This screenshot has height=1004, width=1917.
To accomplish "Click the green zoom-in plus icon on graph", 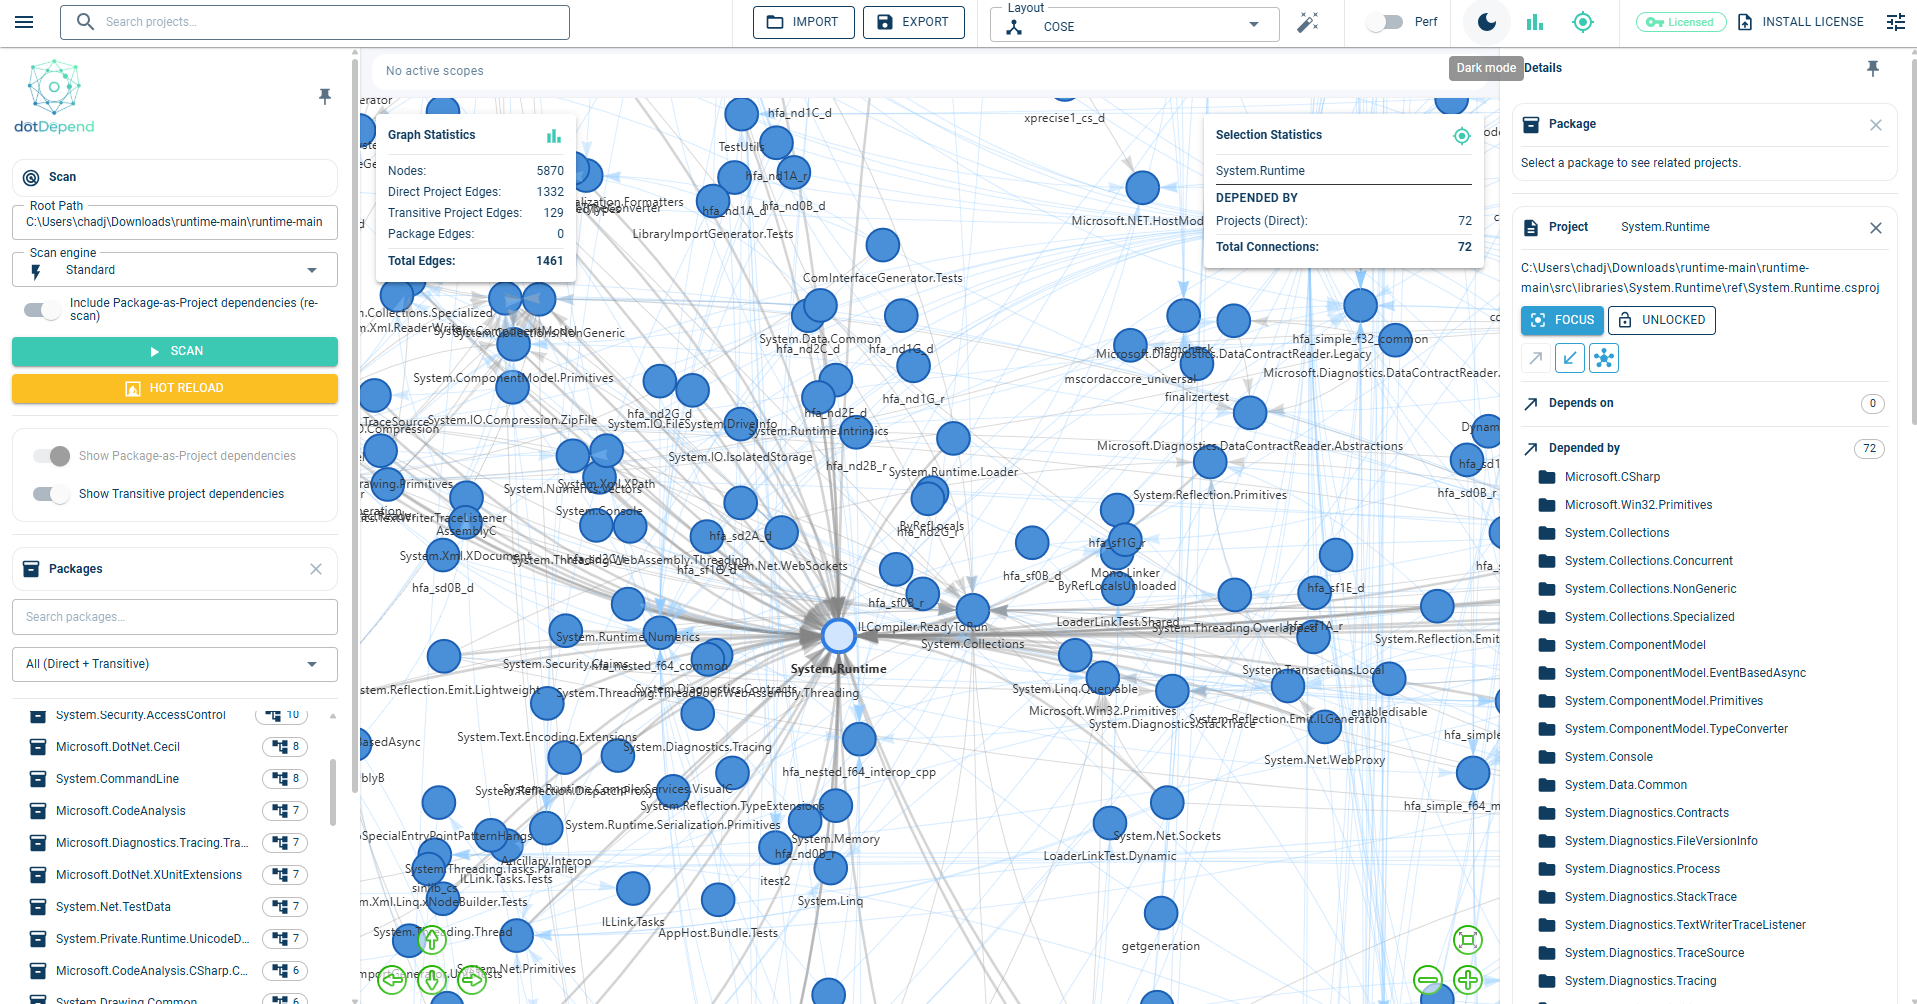I will (x=1467, y=980).
